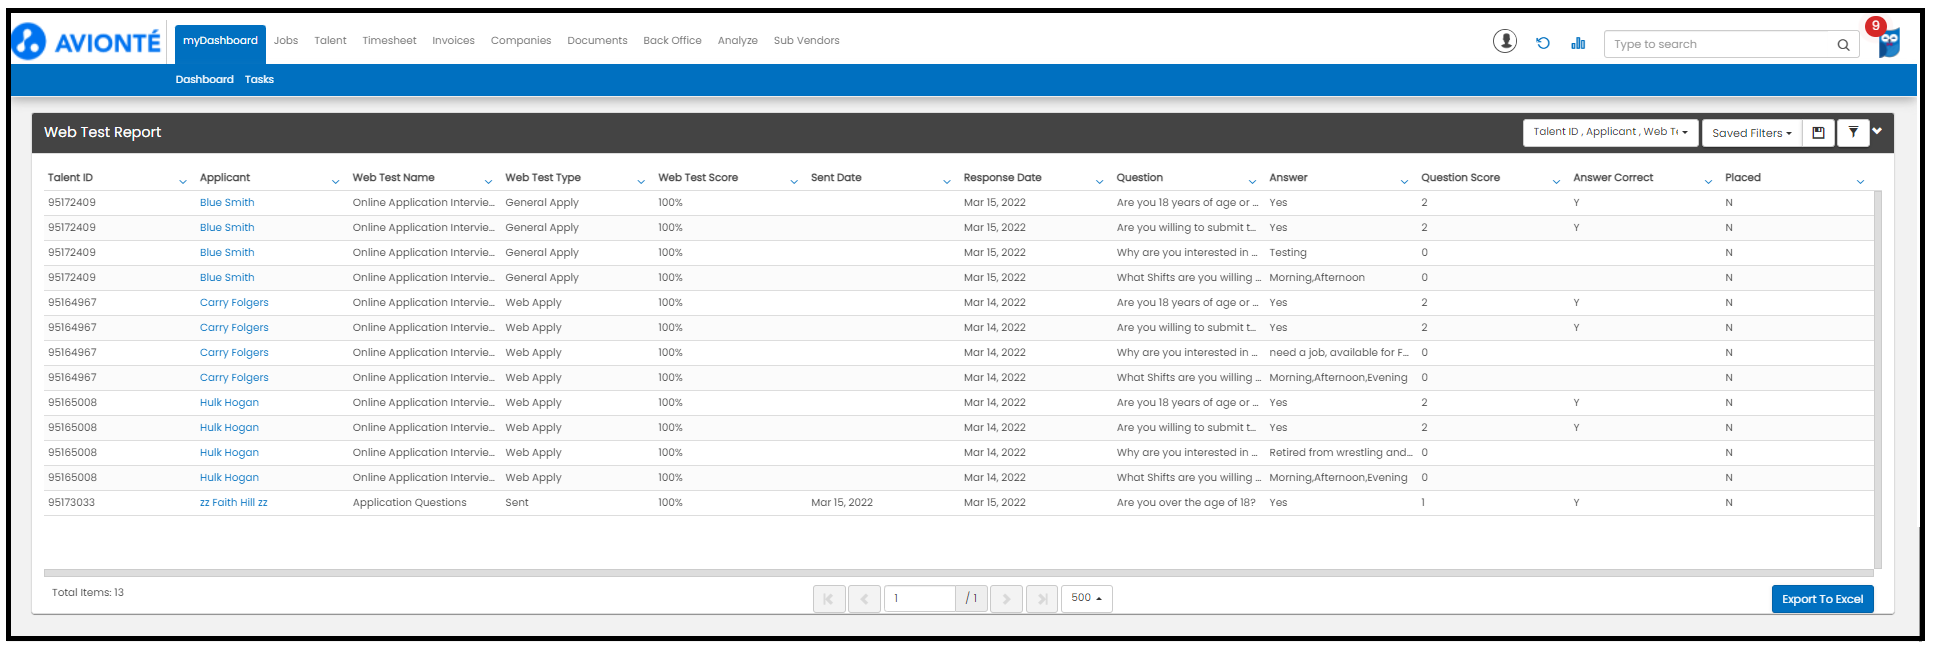The height and width of the screenshot is (649, 1937).
Task: Click the horizontal scrollbar under the table
Action: pos(958,573)
